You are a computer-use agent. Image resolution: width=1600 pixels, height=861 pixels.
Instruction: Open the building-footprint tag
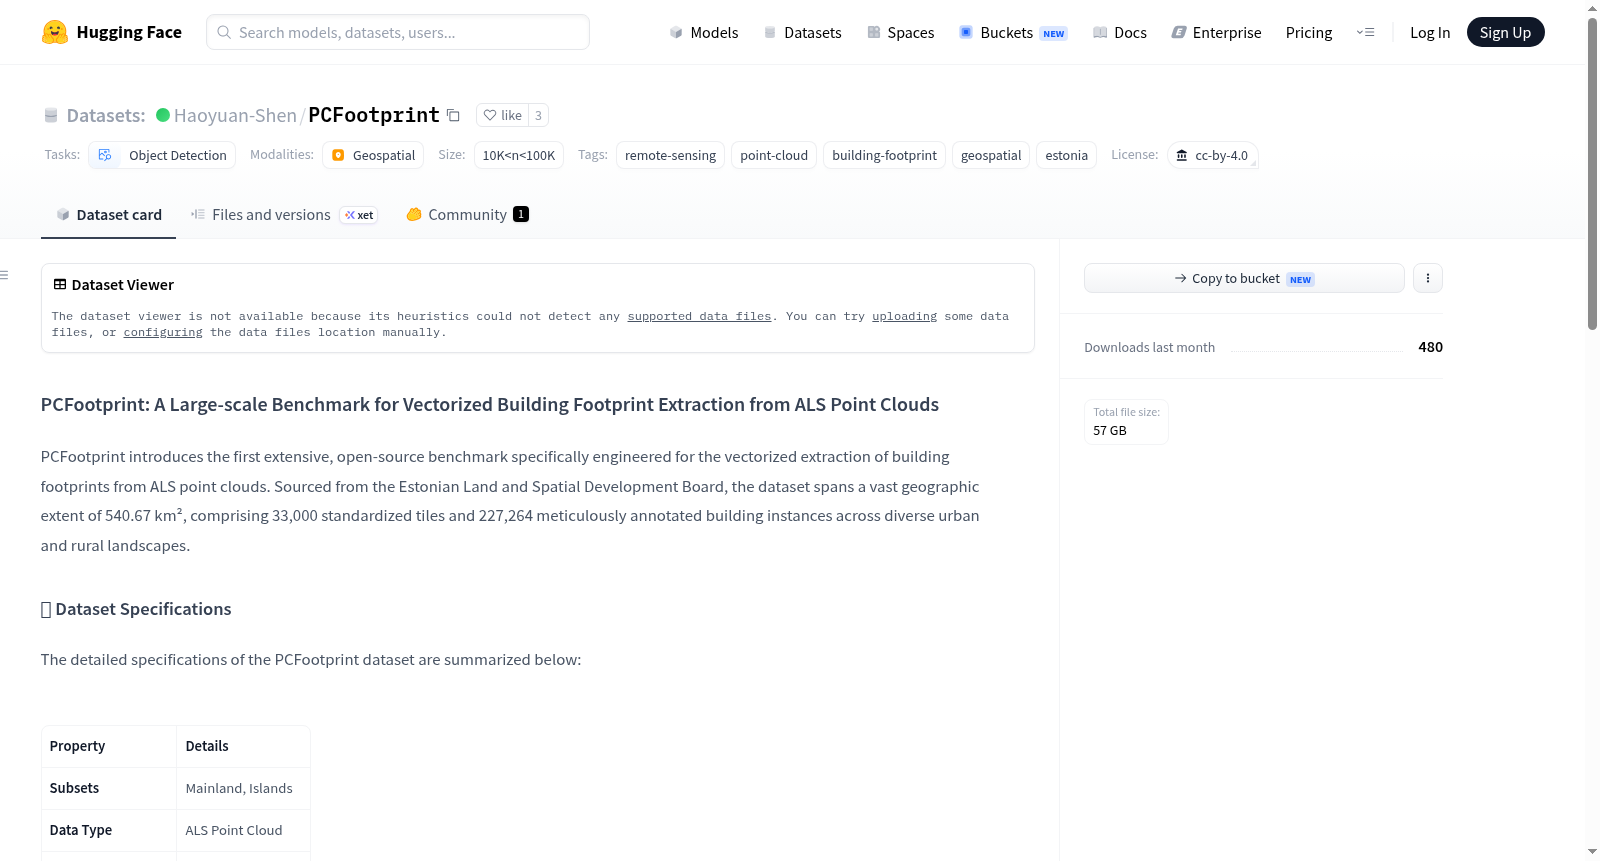point(884,155)
